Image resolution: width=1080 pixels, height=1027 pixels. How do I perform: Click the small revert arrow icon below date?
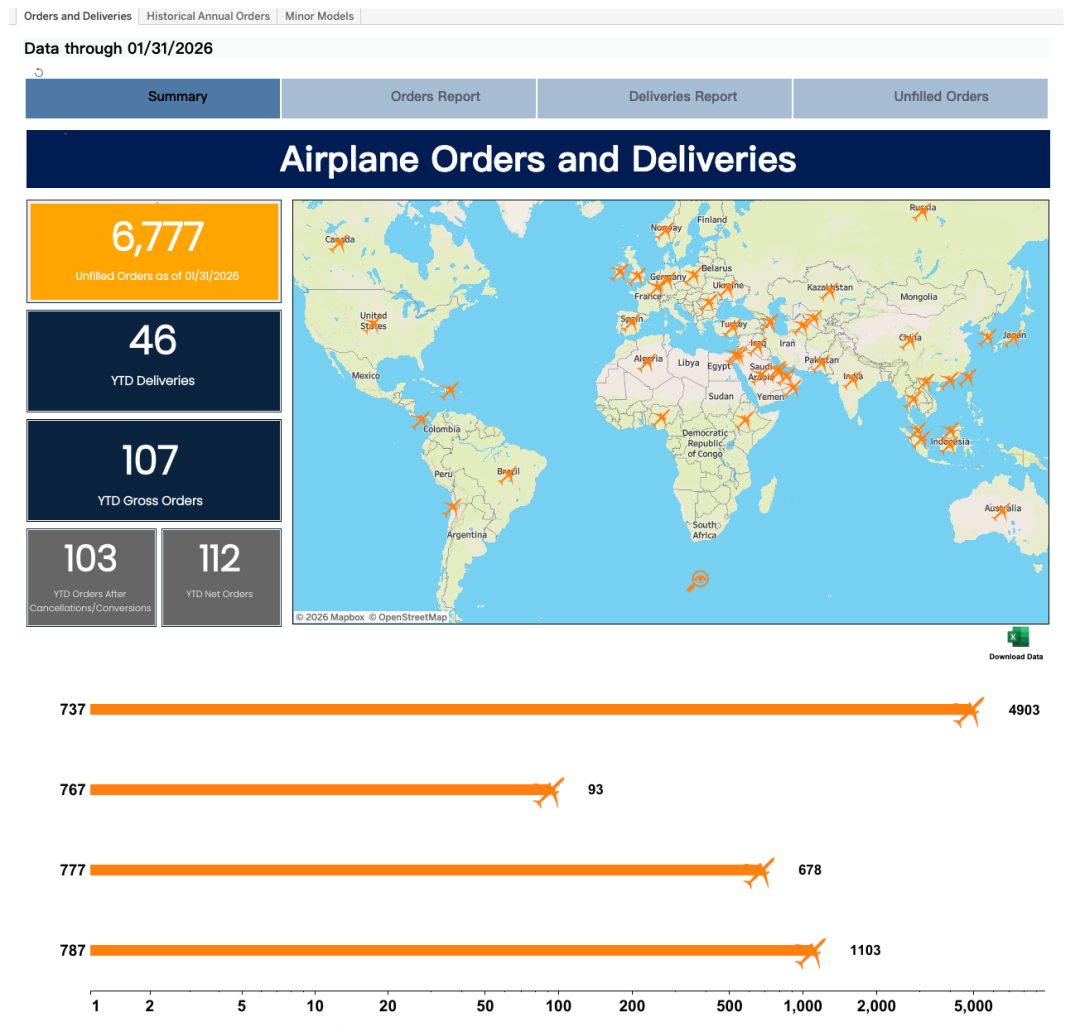[39, 72]
